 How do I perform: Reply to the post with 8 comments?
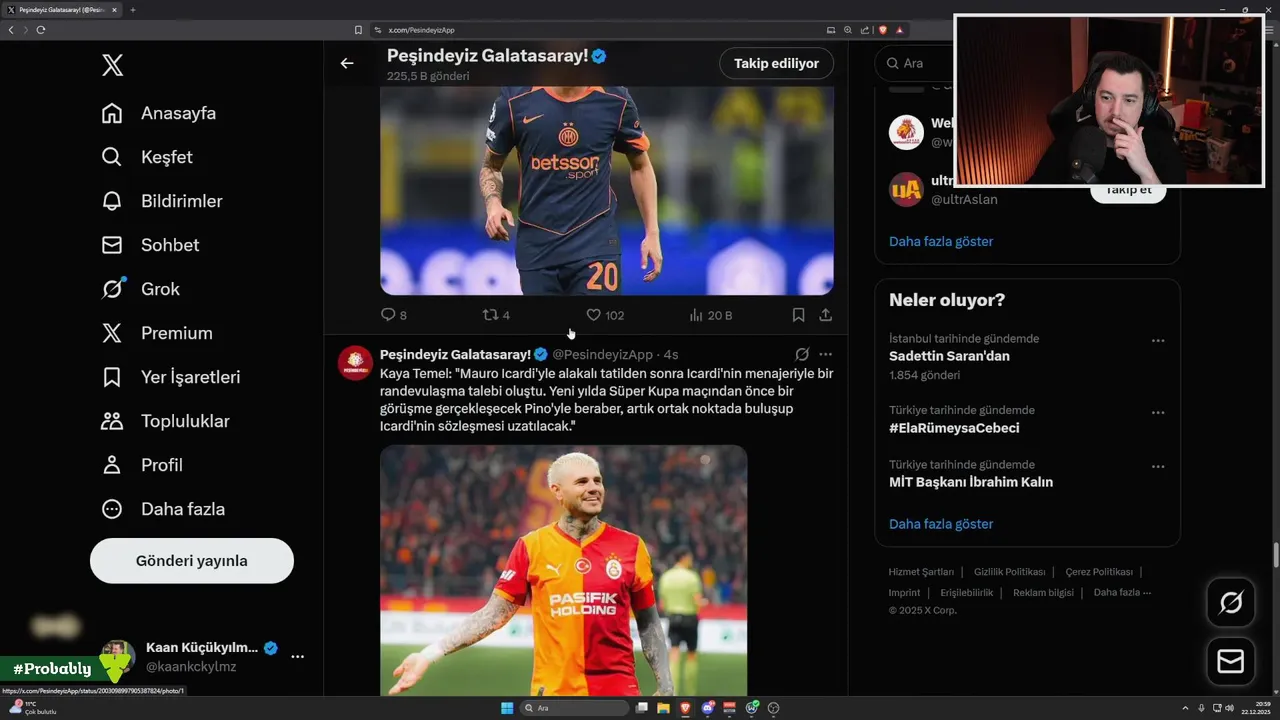(394, 315)
